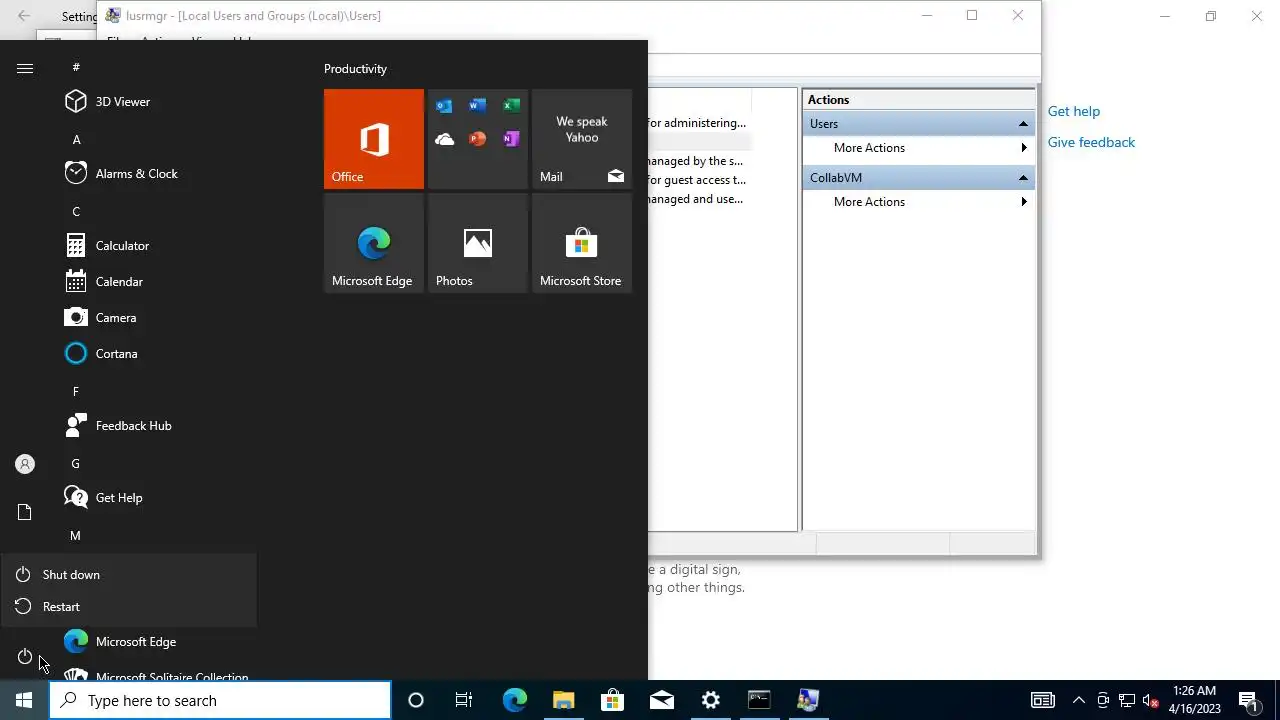1280x720 pixels.
Task: Open the Office apps folder tile
Action: [x=478, y=139]
